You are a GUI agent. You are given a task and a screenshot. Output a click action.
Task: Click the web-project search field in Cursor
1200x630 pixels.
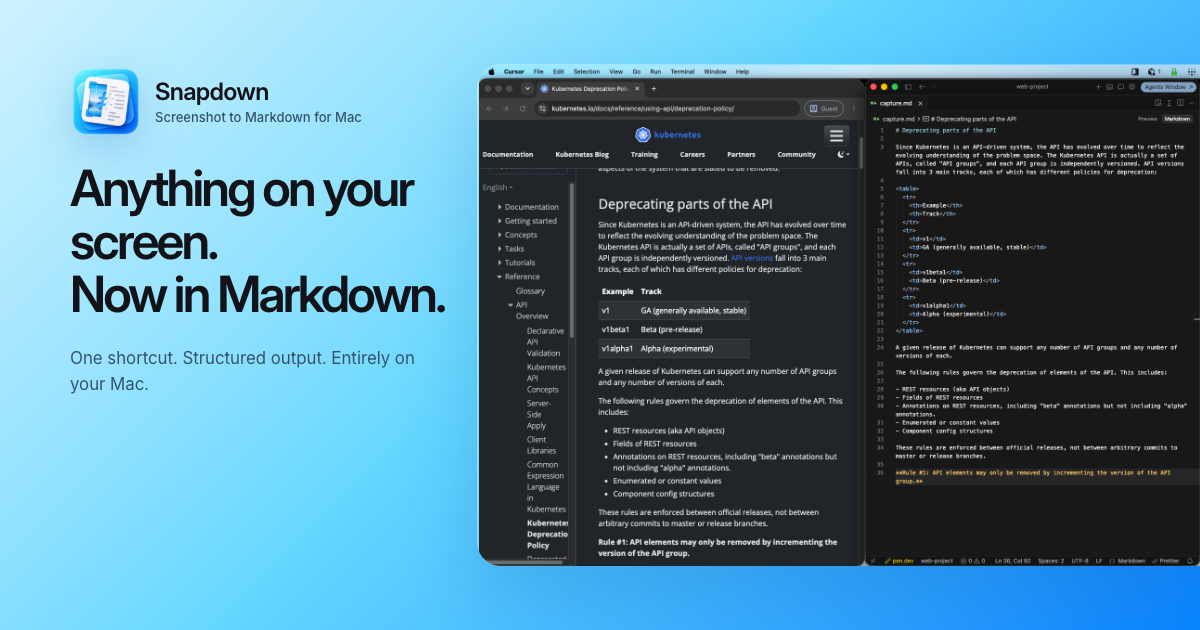1032,87
